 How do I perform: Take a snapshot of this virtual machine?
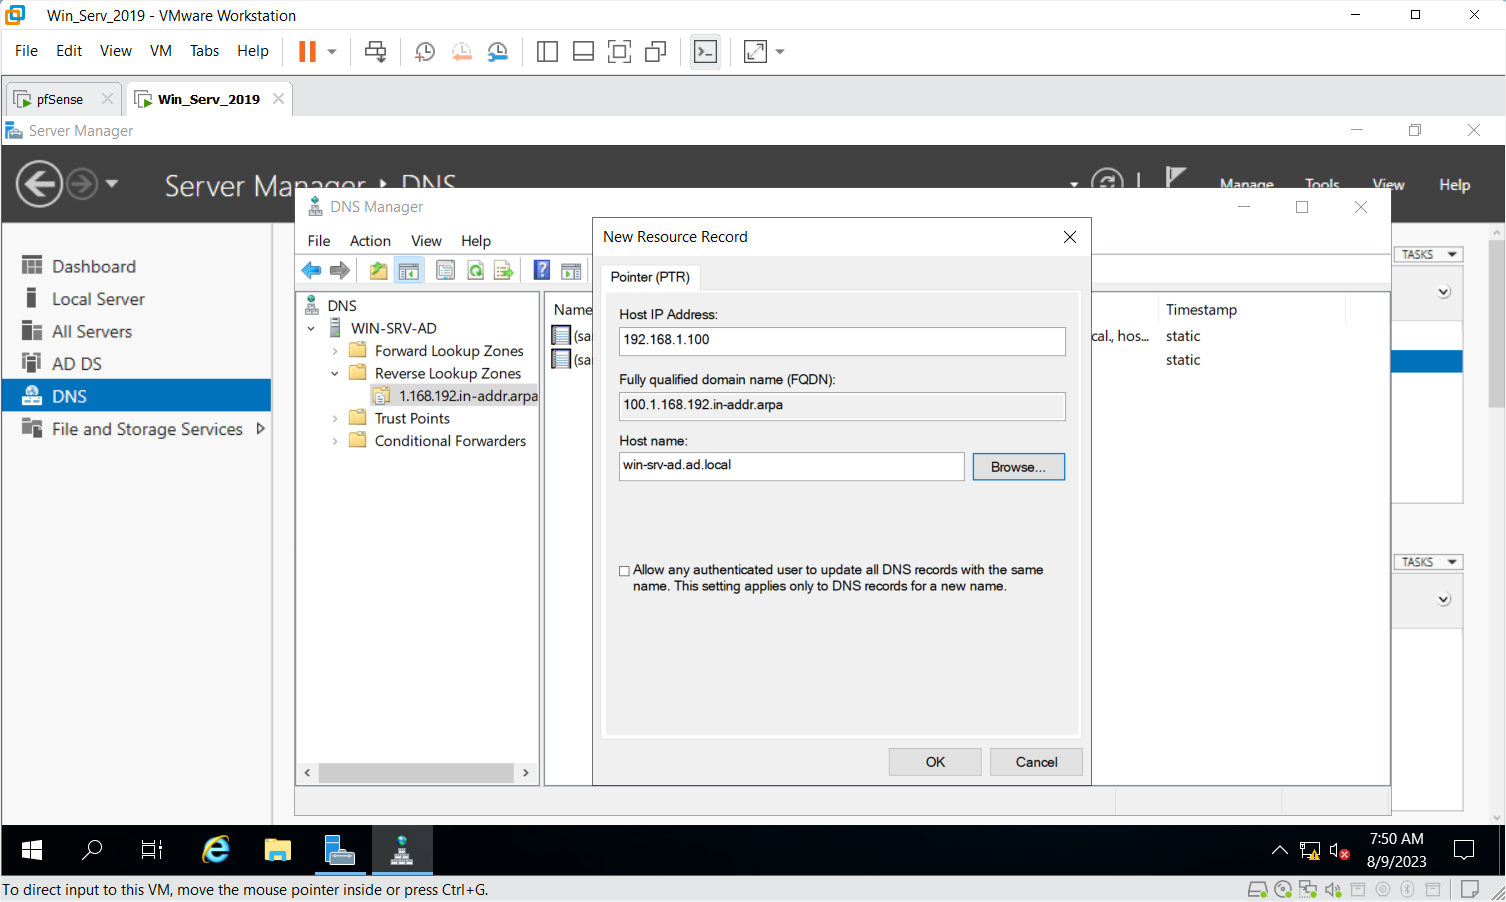click(425, 51)
